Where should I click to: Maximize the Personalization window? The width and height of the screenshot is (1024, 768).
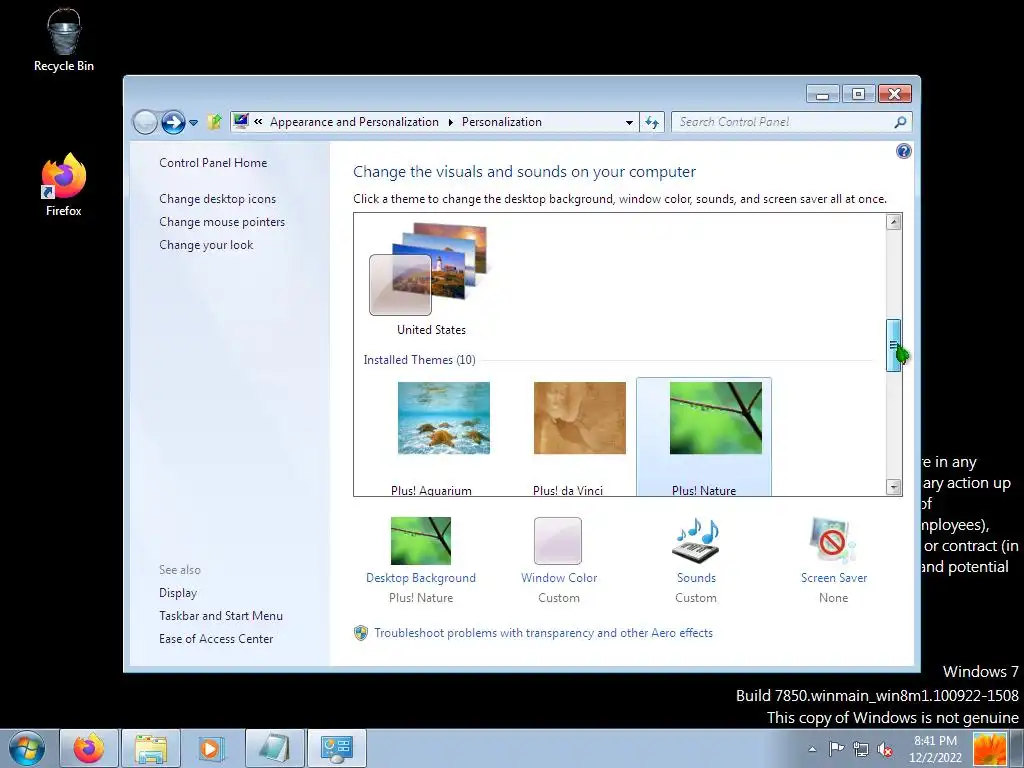858,94
